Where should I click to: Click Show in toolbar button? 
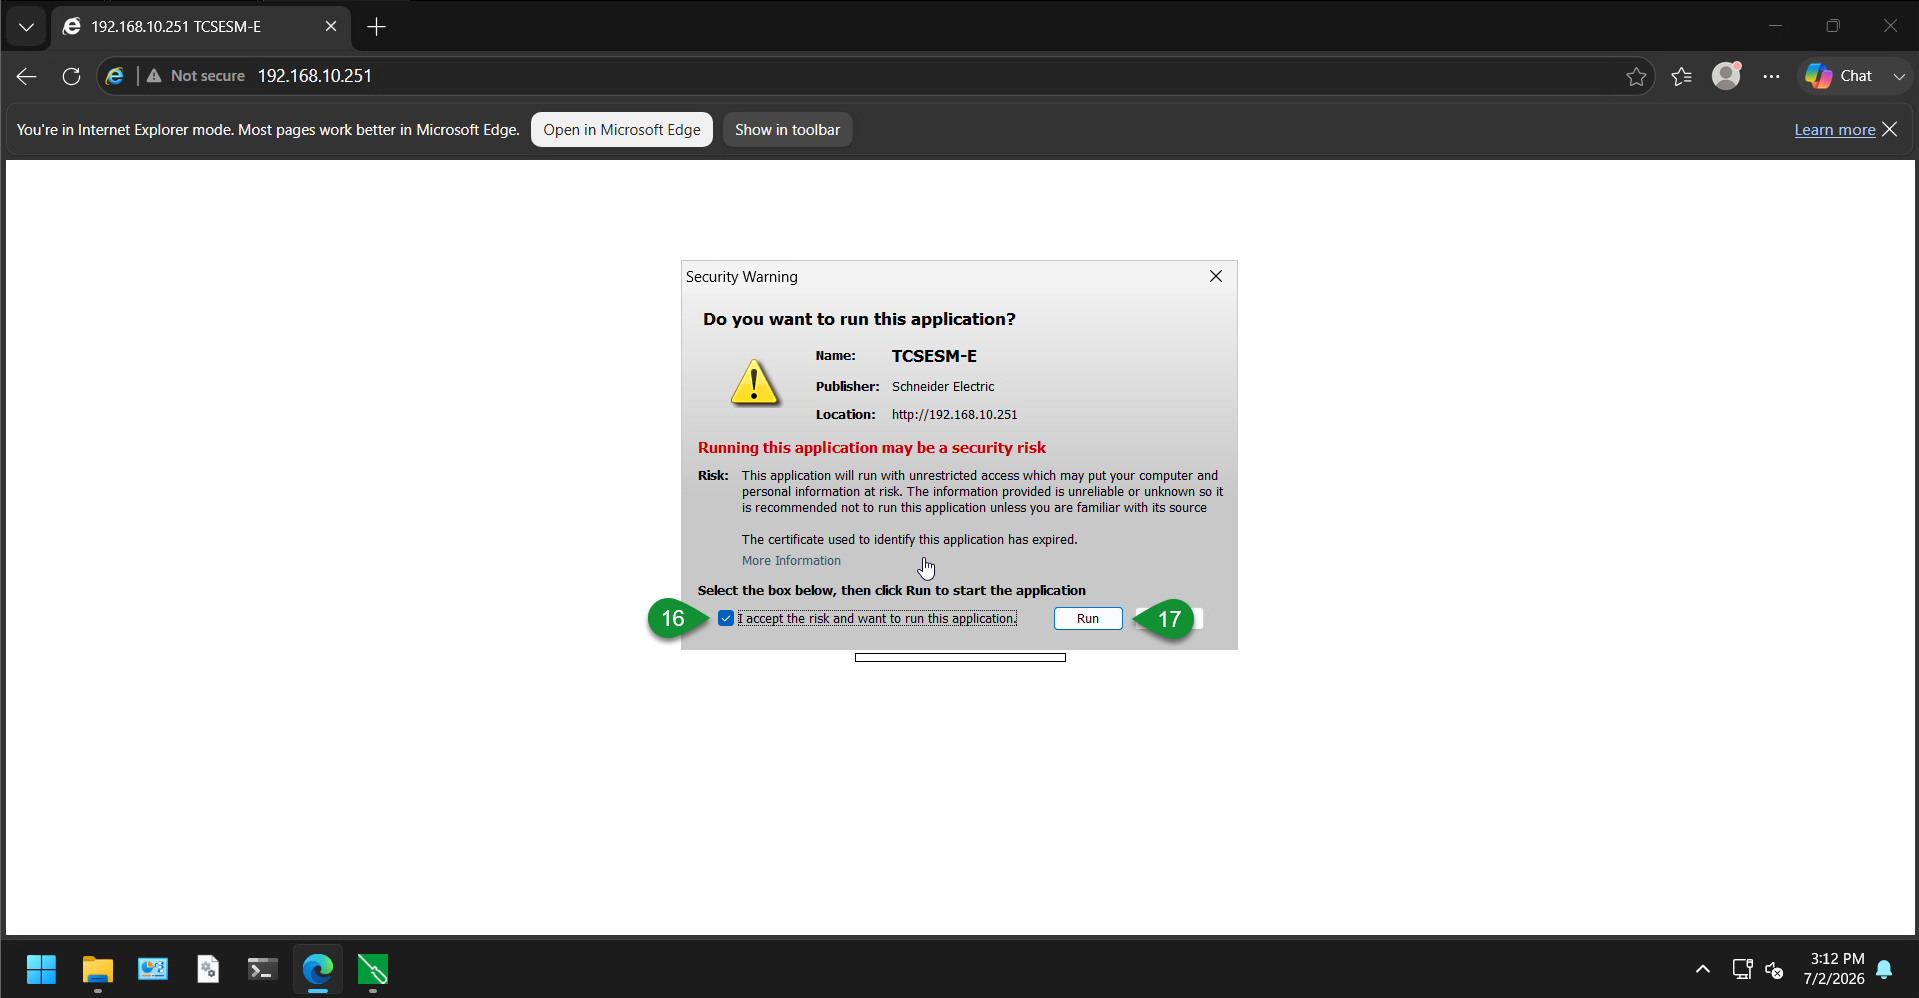787,130
